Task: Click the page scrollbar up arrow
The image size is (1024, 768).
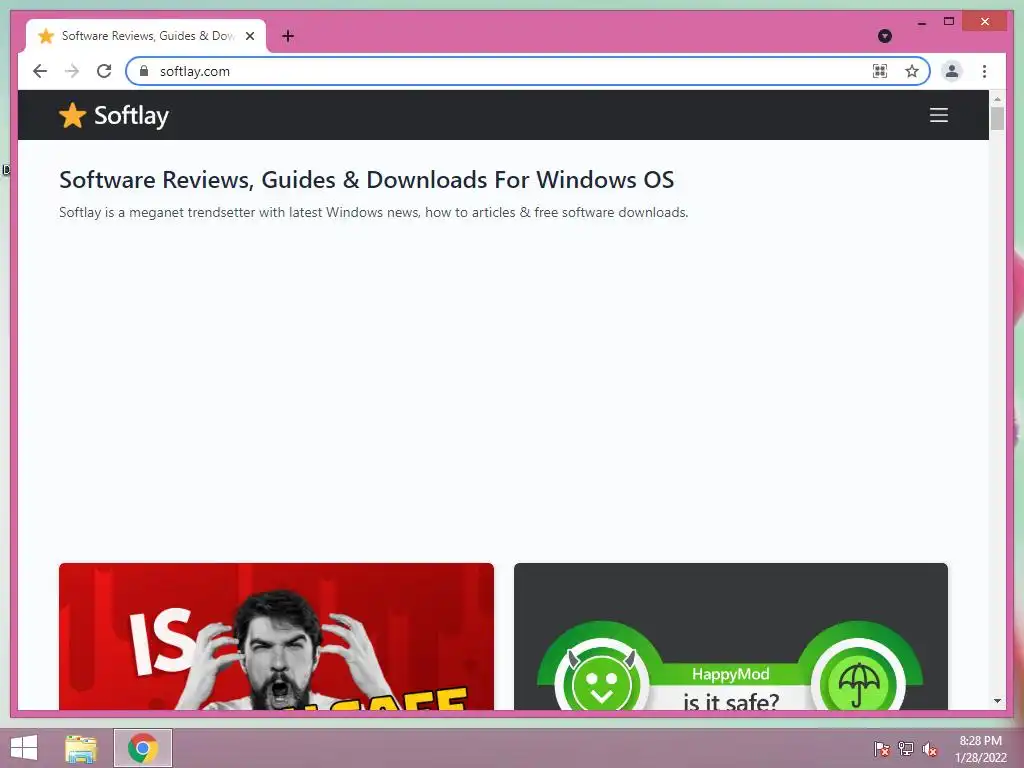Action: point(997,99)
